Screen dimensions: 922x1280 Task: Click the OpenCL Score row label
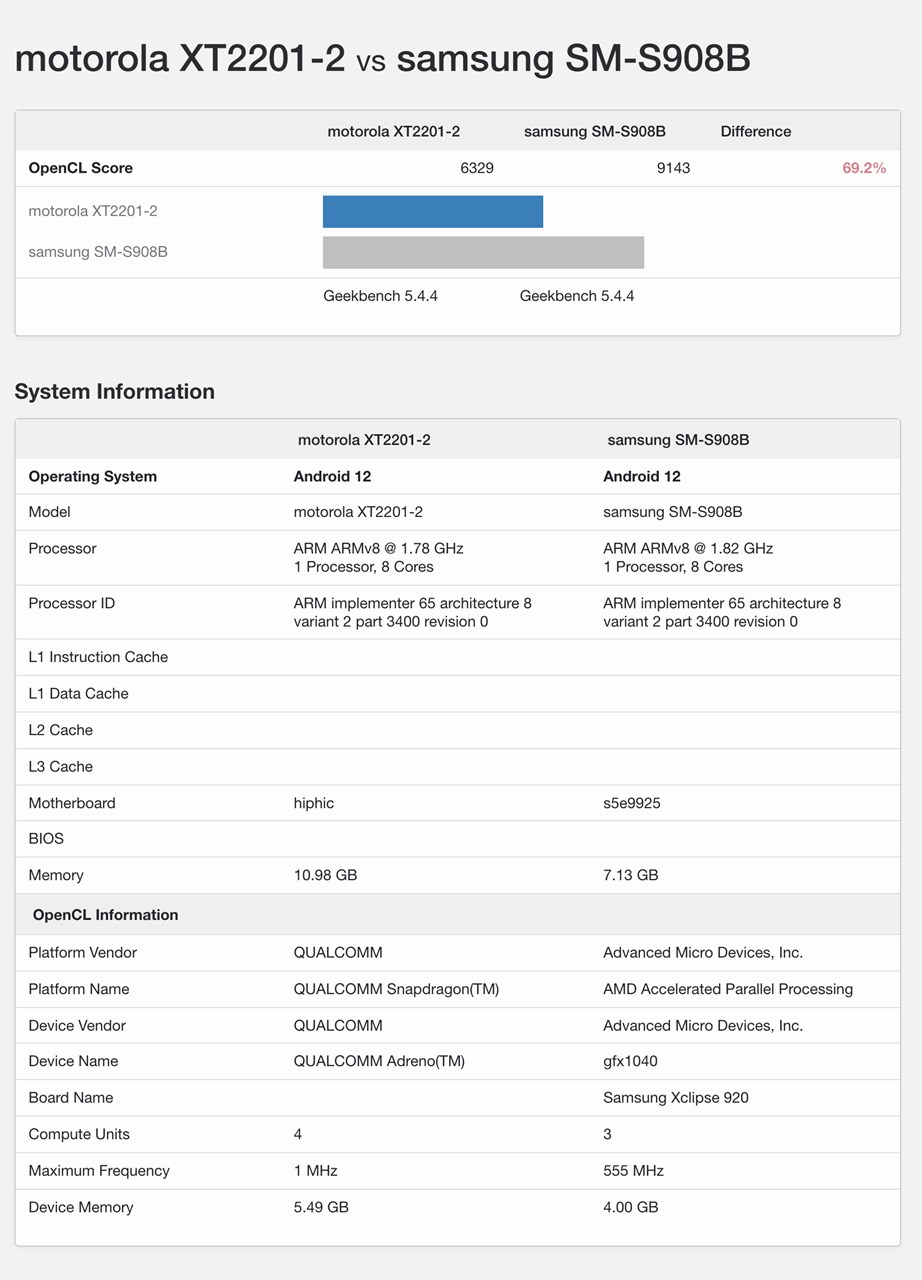click(x=80, y=168)
